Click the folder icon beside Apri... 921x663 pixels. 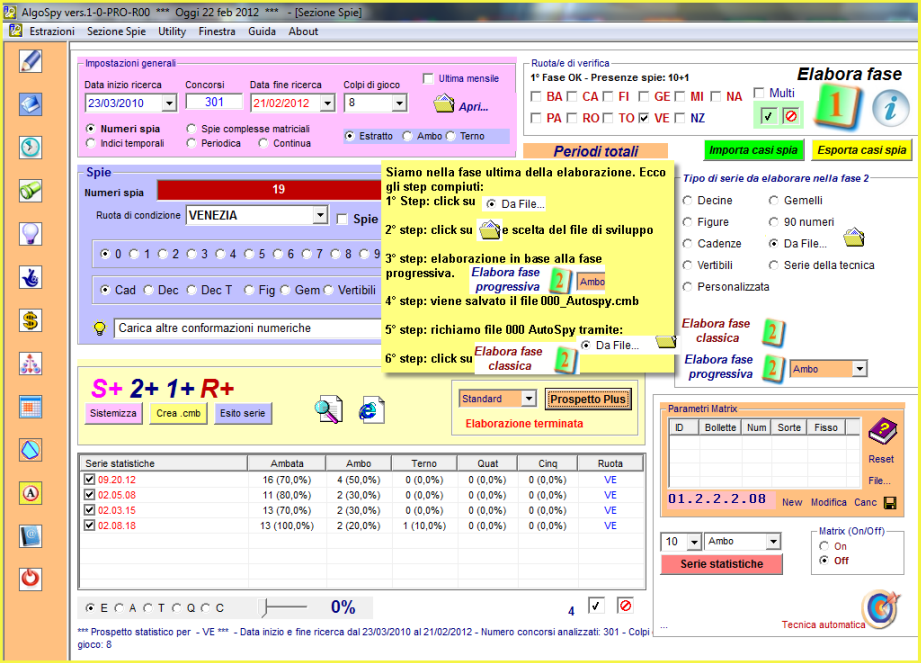pos(443,104)
